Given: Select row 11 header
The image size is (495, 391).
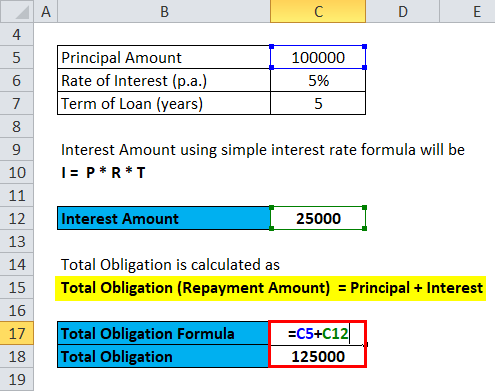Looking at the screenshot, I should (x=17, y=195).
